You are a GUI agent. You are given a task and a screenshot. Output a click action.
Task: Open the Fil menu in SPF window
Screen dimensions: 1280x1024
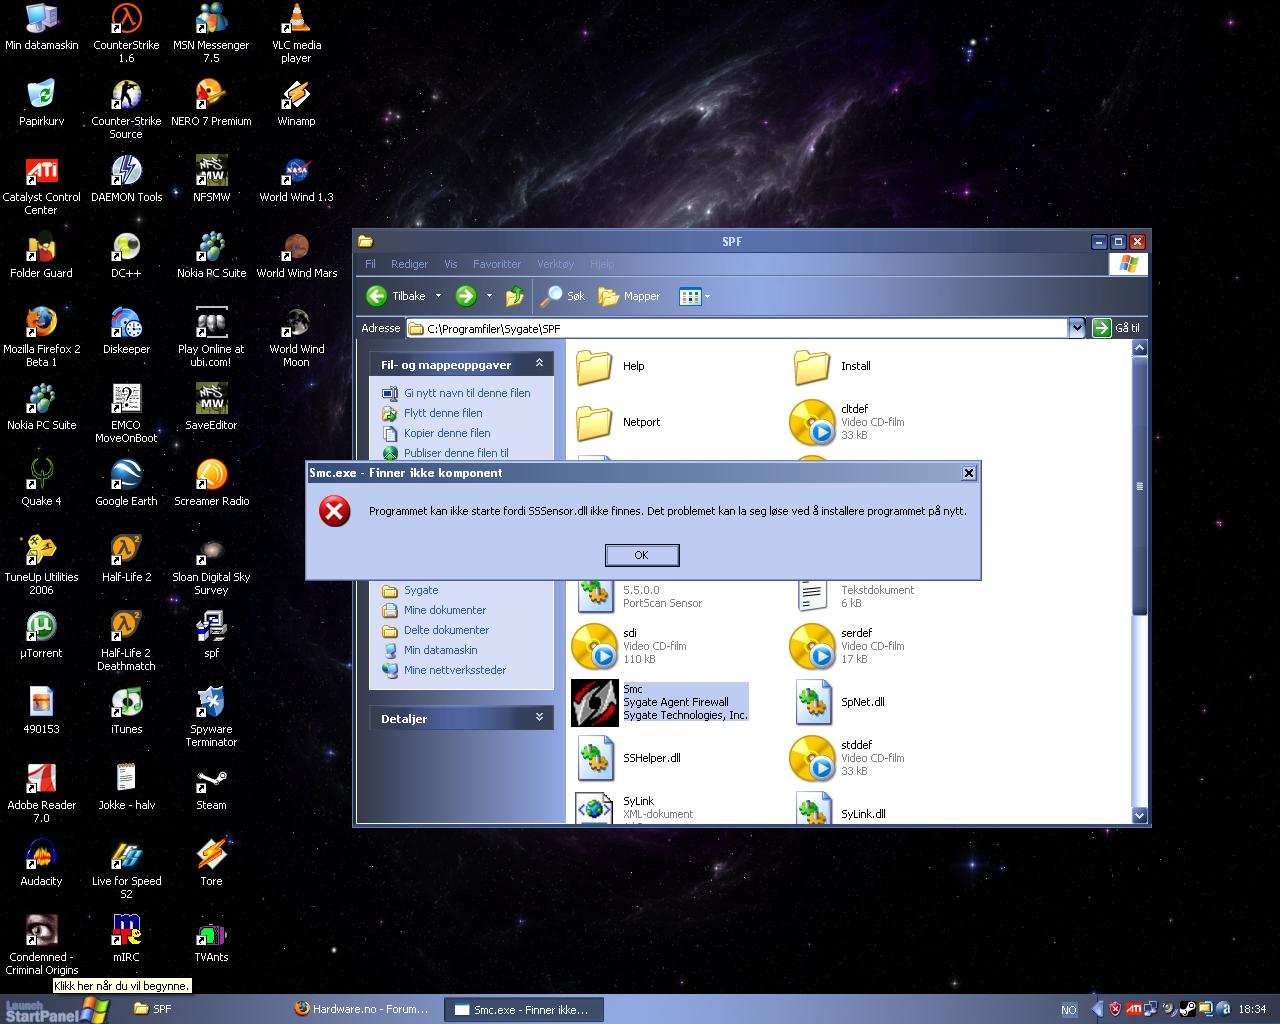pos(370,264)
